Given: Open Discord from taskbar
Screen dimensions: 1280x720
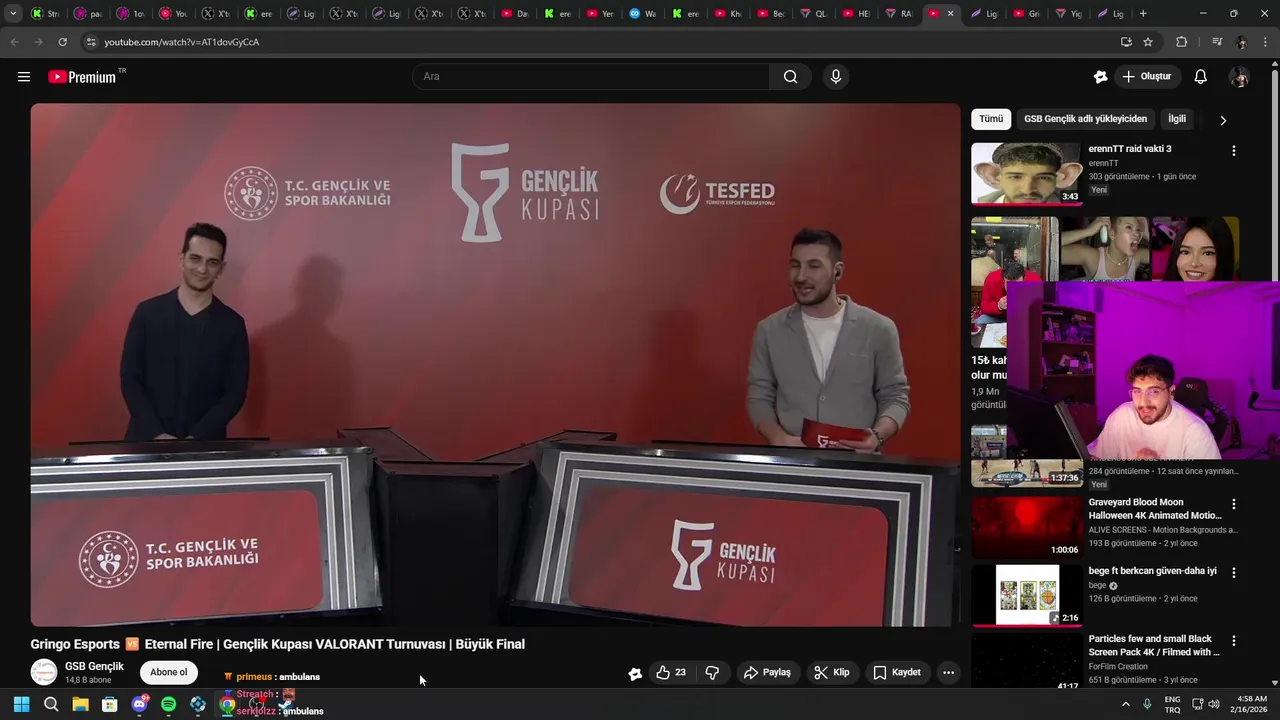Looking at the screenshot, I should click(x=139, y=705).
